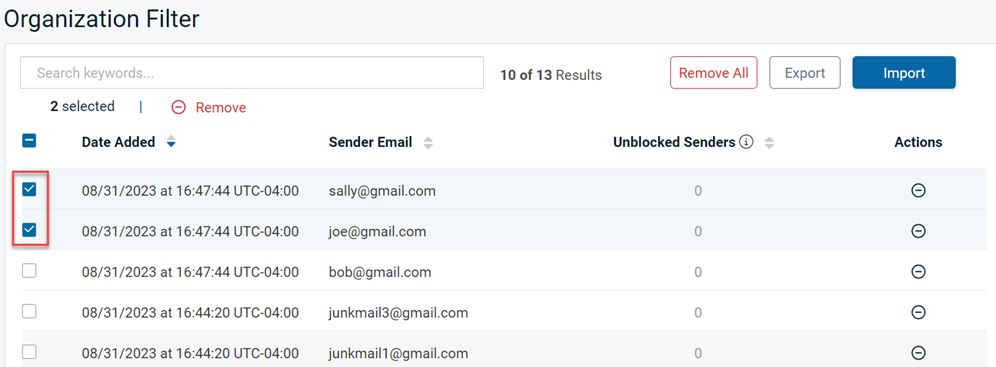This screenshot has height=367, width=996.
Task: Click the Export button
Action: 805,73
